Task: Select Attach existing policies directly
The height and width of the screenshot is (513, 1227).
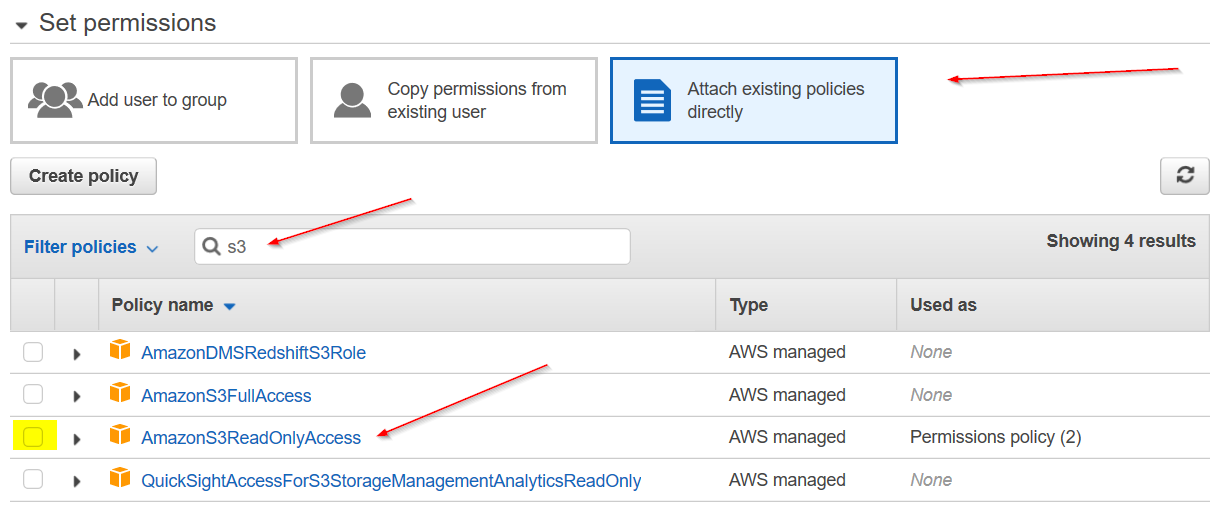Action: pos(753,100)
